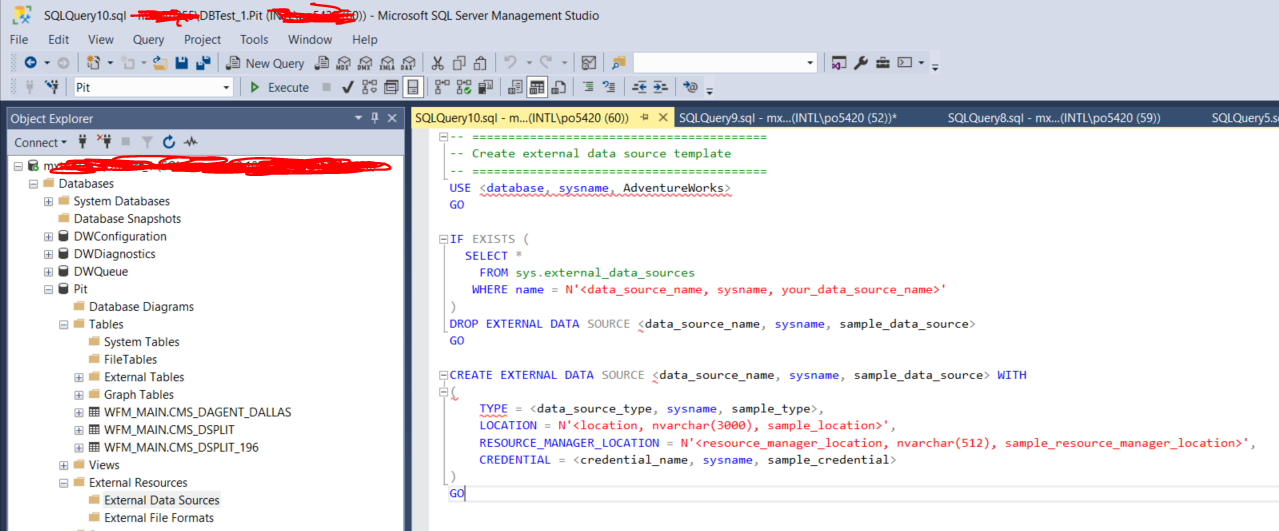Refresh the Object Explorer tree
Screen dimensions: 1279x531
(168, 142)
